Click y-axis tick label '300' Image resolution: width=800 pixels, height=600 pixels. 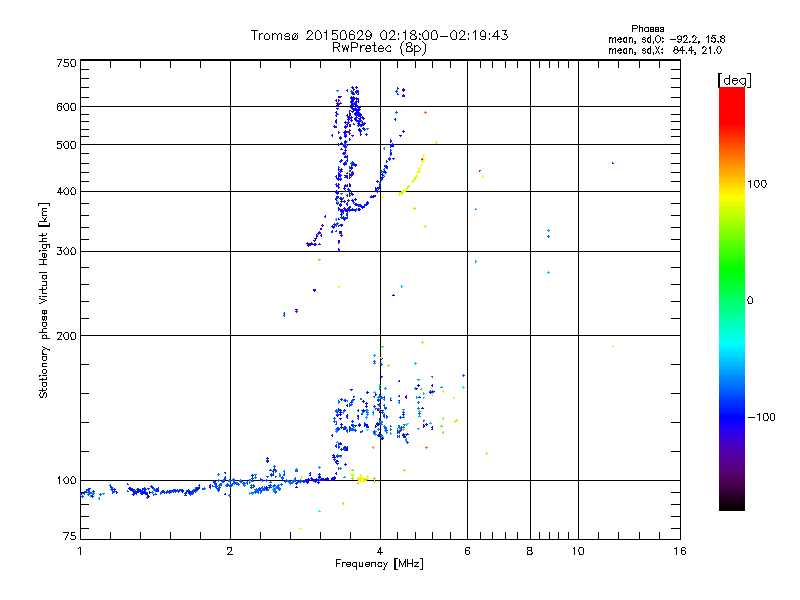(66, 252)
